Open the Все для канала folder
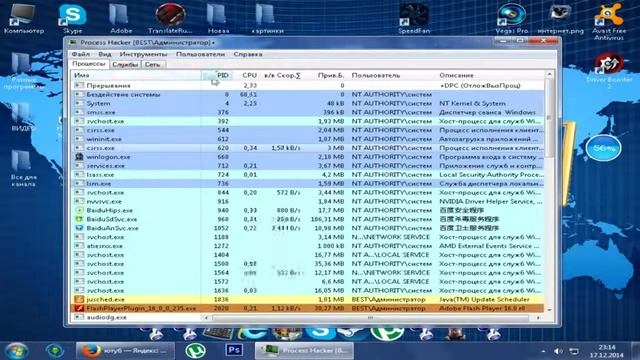Viewport: 640px width, 360px height. click(23, 168)
